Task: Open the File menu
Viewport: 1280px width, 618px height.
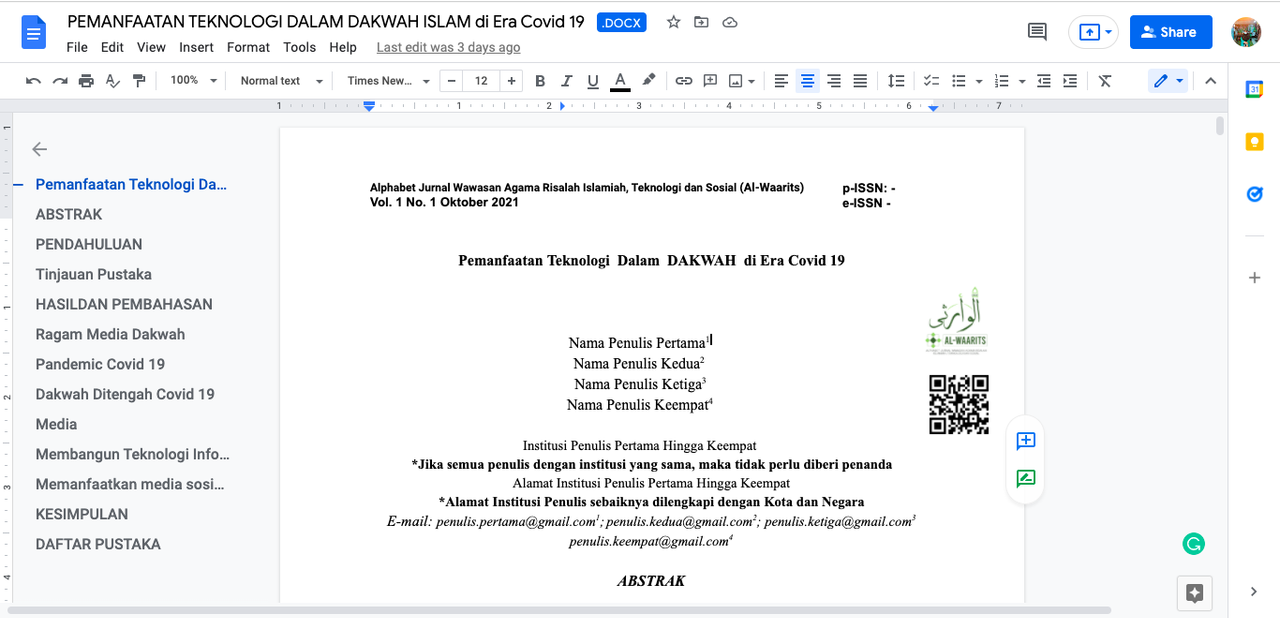Action: (77, 47)
